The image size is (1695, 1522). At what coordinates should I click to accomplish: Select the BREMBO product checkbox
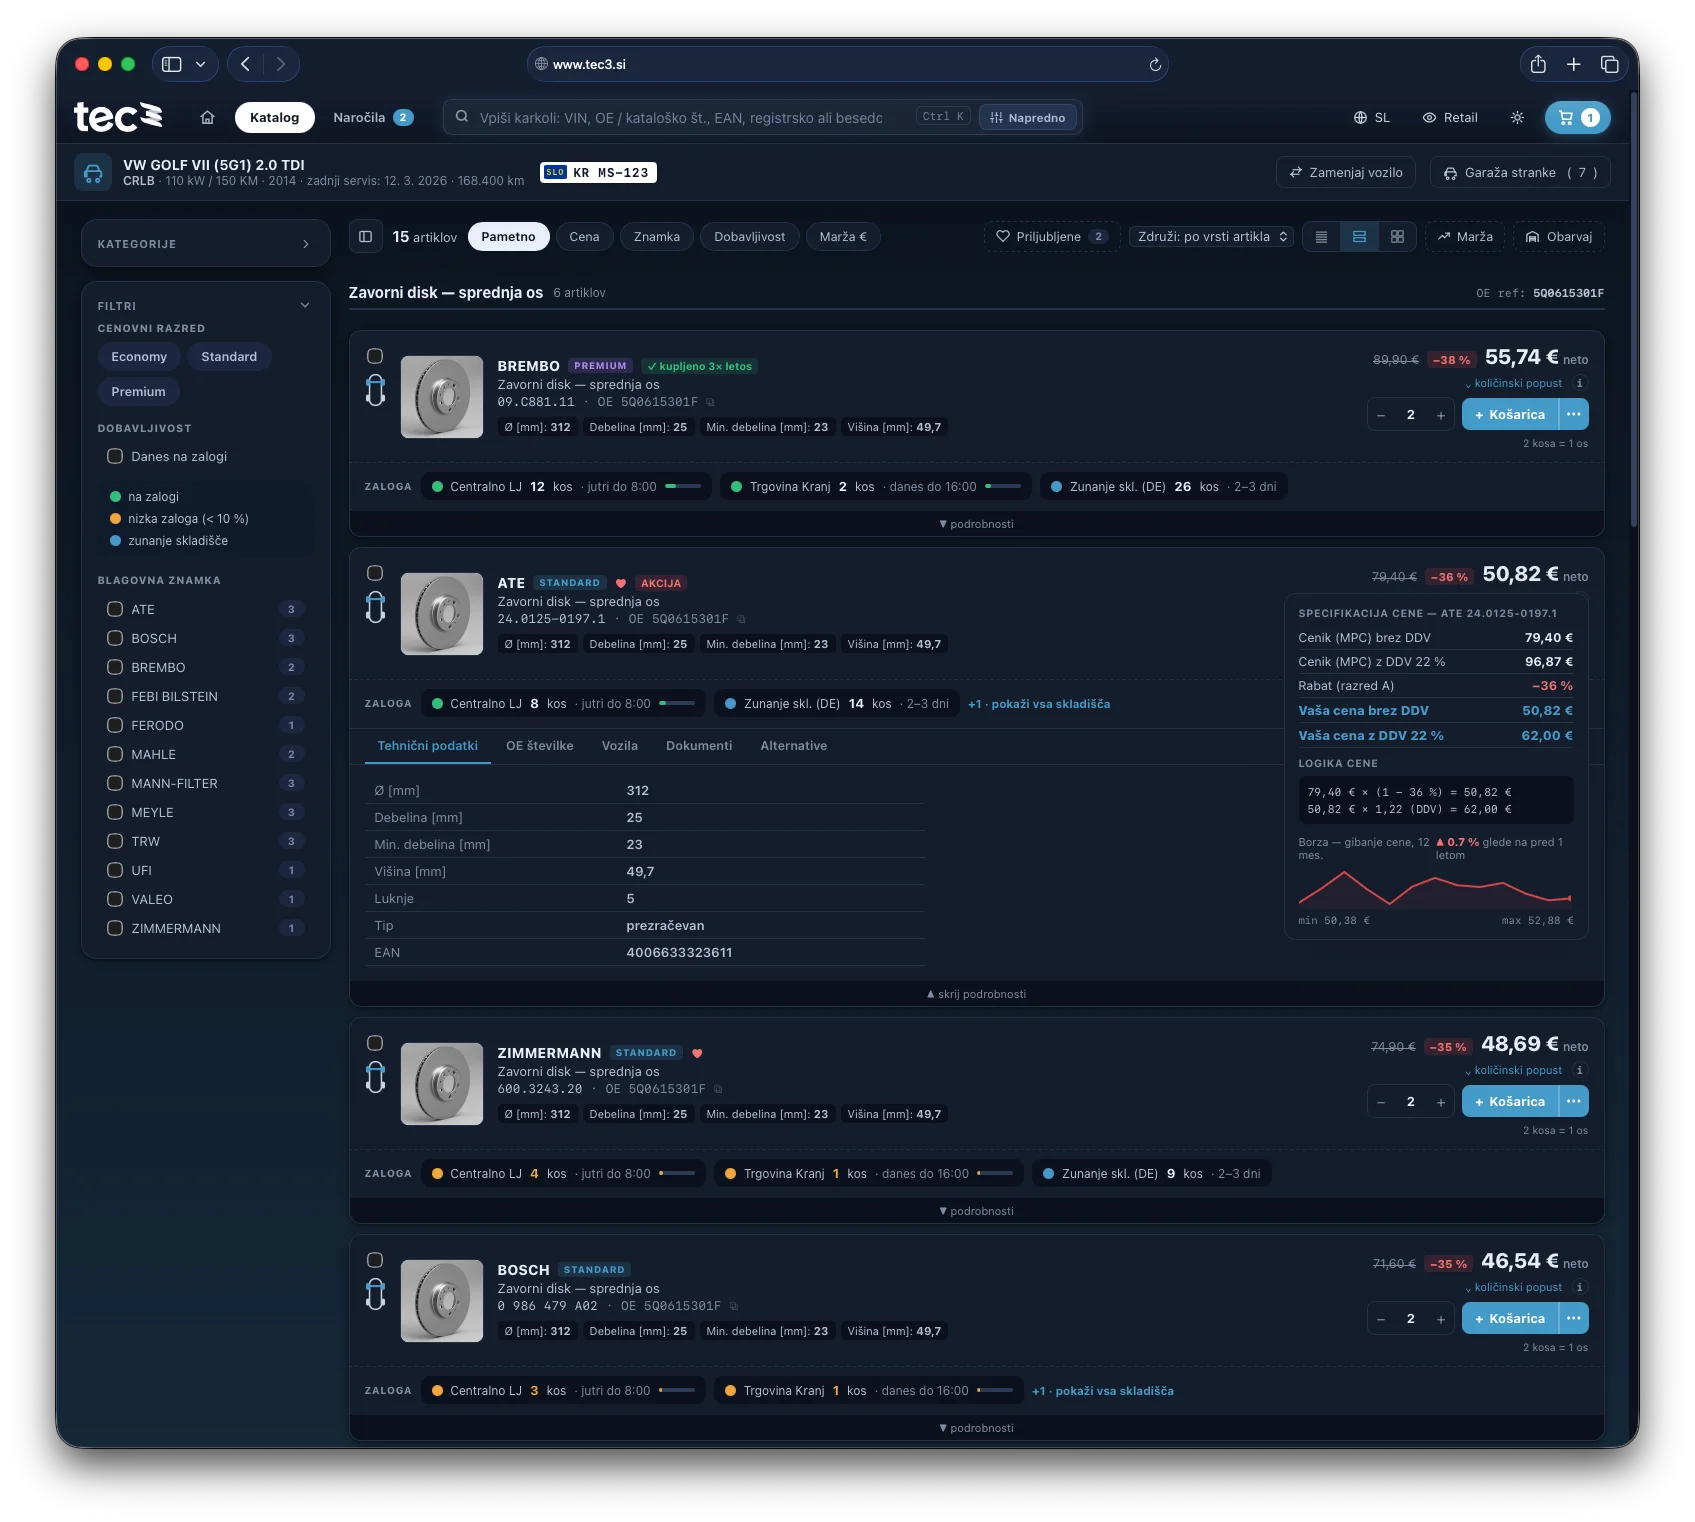375,356
